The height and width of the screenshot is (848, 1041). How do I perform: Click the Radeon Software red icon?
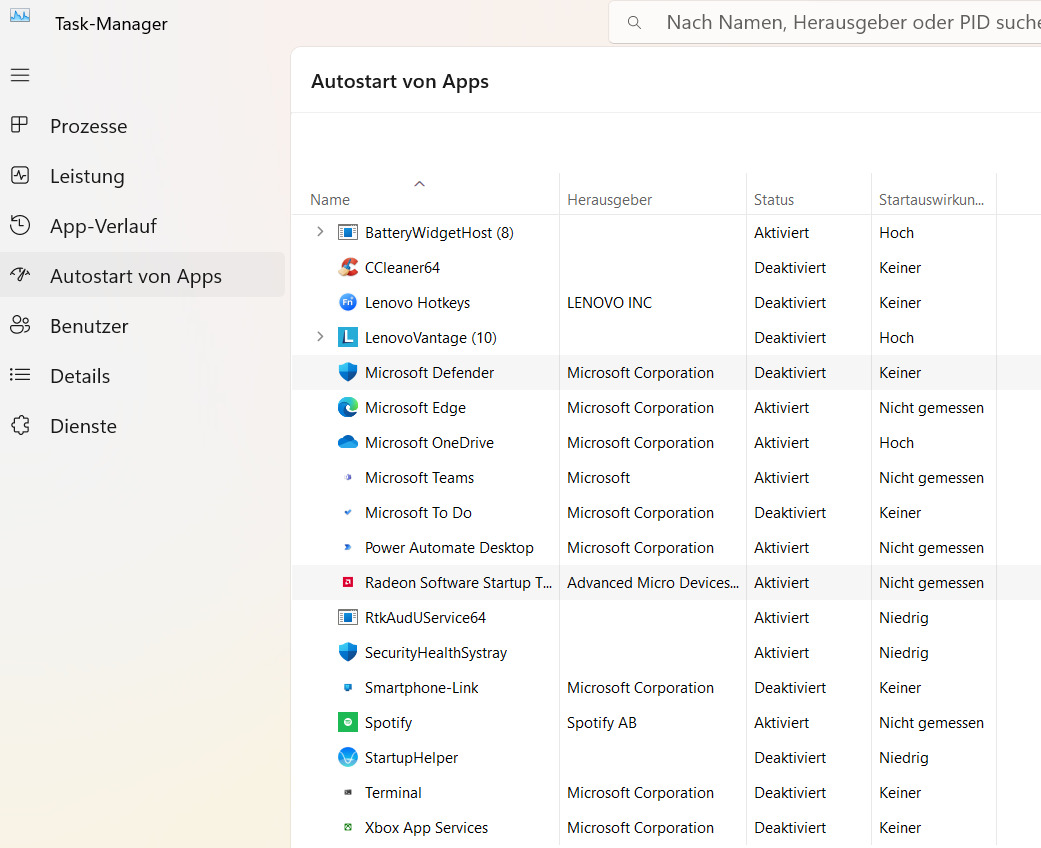click(348, 582)
